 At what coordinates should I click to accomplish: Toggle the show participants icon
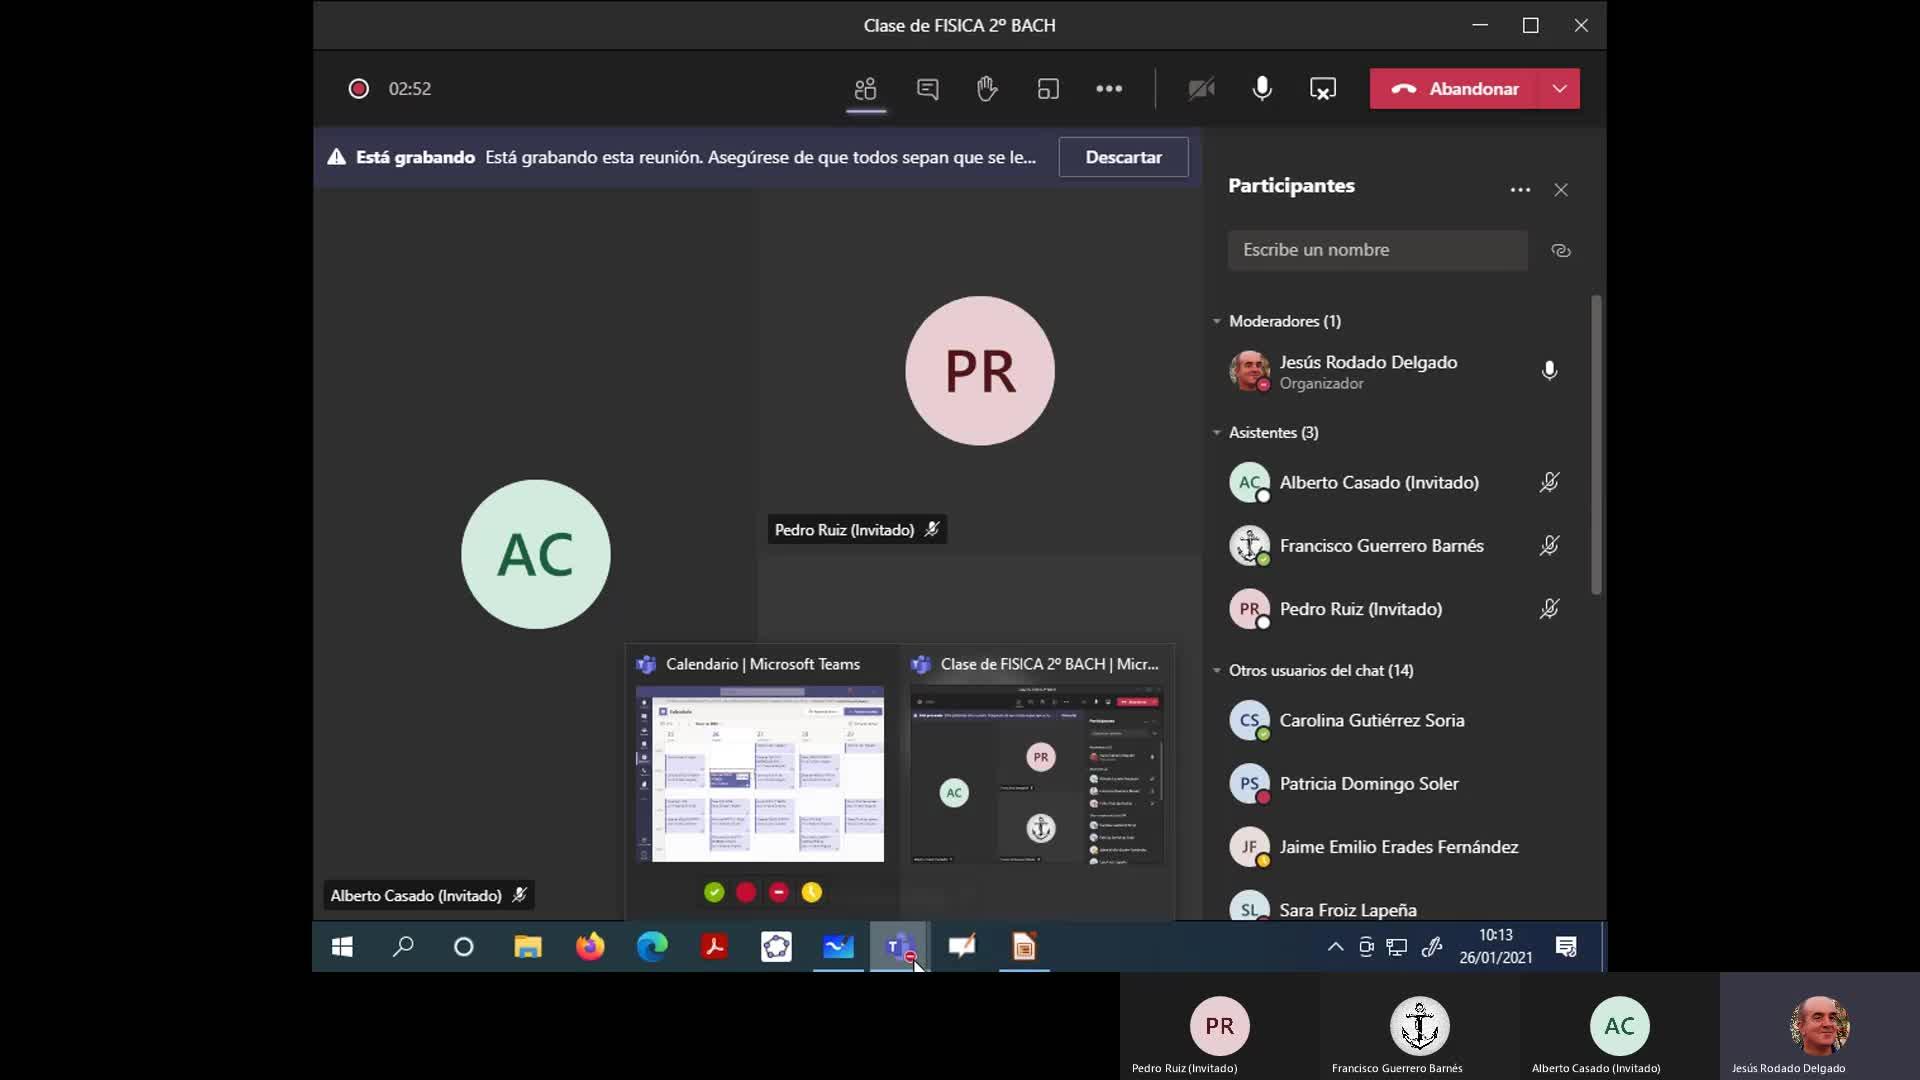pyautogui.click(x=865, y=89)
